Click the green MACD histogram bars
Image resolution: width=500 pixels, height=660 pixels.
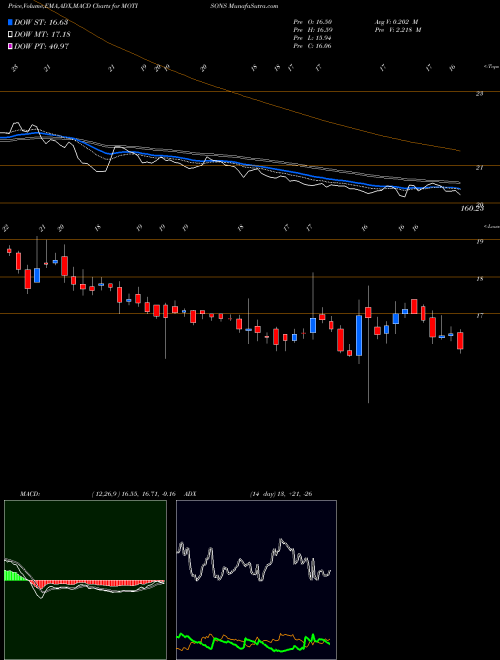(15, 575)
